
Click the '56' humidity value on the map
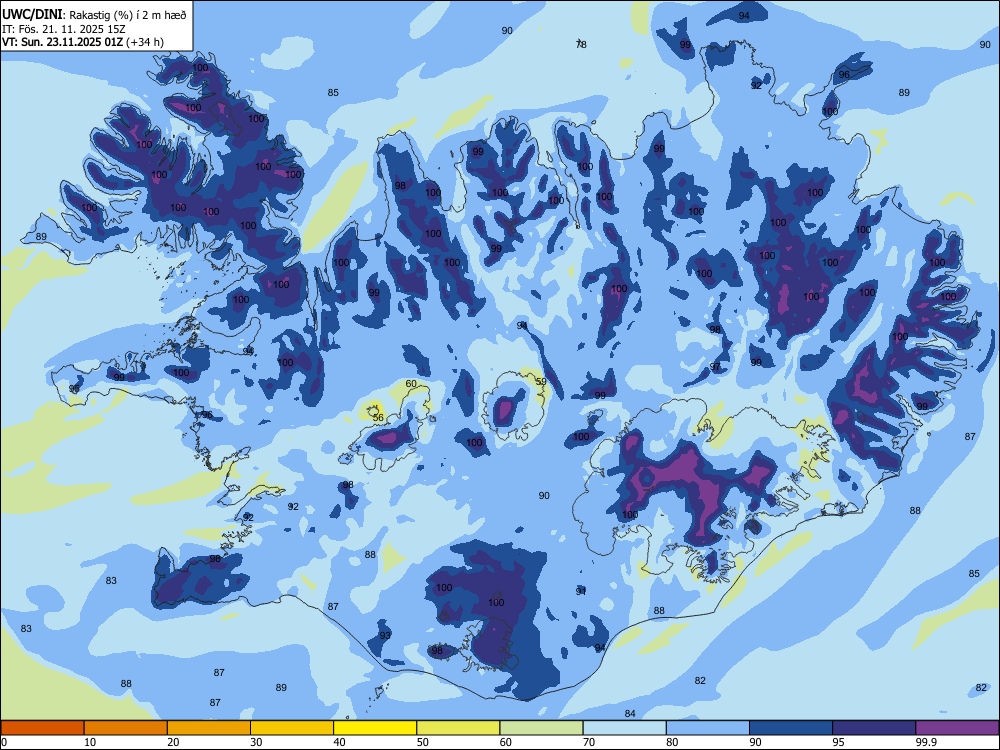point(378,418)
